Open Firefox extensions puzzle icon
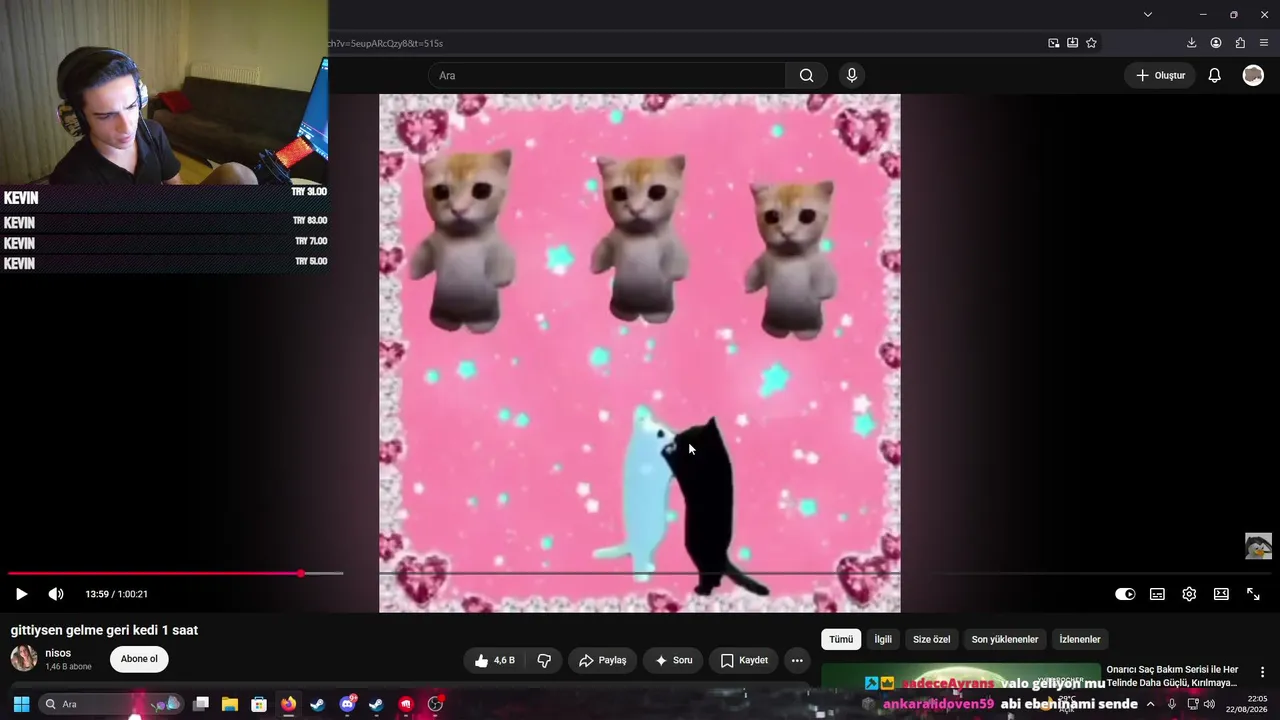This screenshot has width=1280, height=720. point(1240,43)
